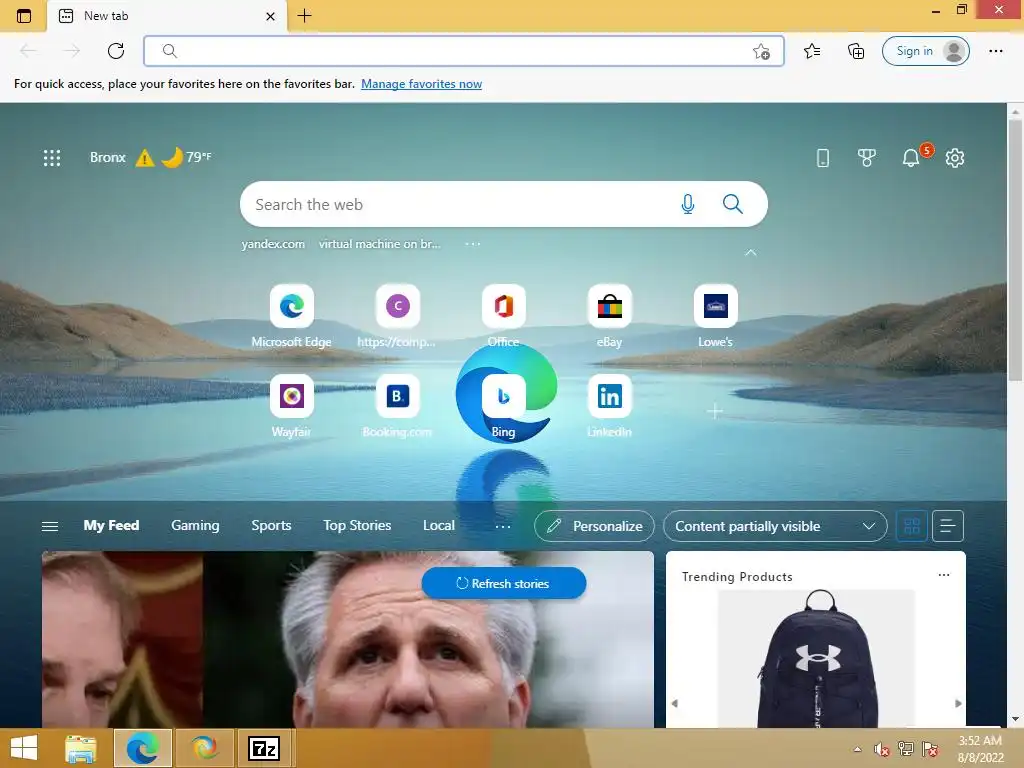Click the browser address bar
This screenshot has width=1024, height=768.
pos(464,51)
